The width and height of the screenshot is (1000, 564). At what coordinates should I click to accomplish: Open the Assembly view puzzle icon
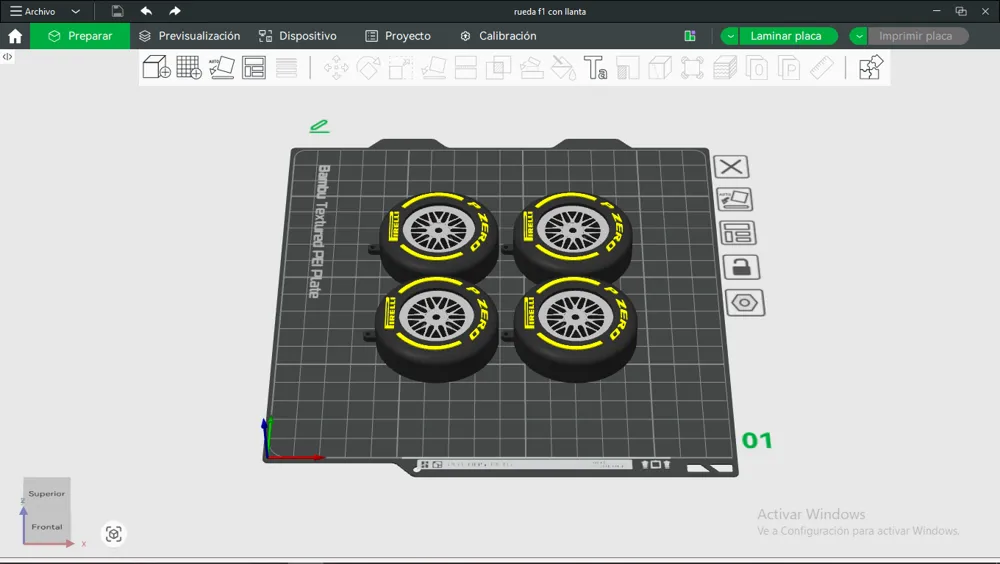871,67
